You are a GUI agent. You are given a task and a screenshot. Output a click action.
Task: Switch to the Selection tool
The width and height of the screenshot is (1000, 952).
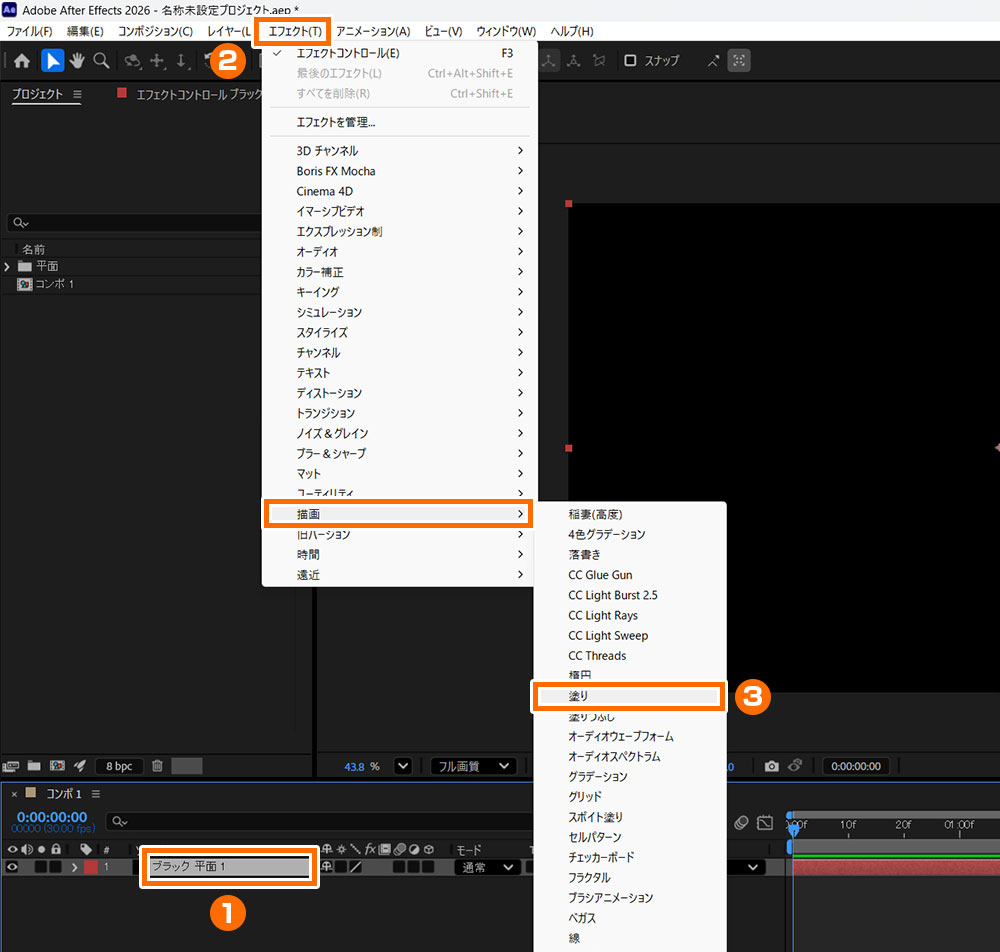(52, 60)
